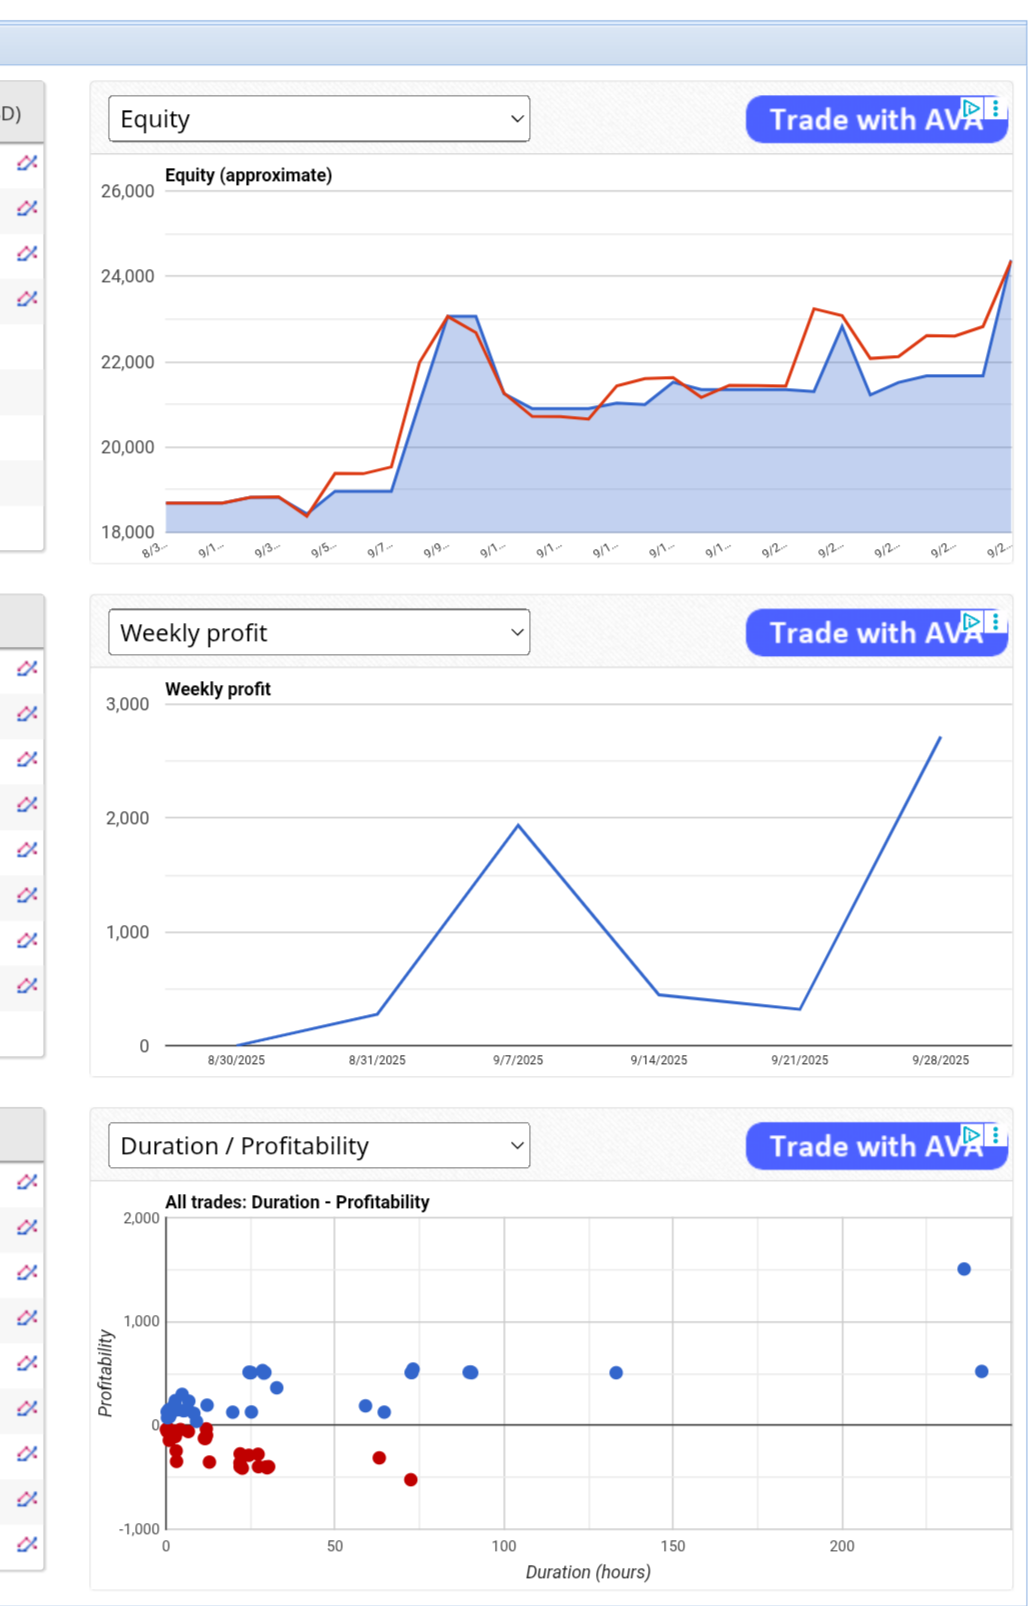Click the 9/7/2025 peak on Weekly profit line
Screen dimensions: 1028x1606
point(518,825)
